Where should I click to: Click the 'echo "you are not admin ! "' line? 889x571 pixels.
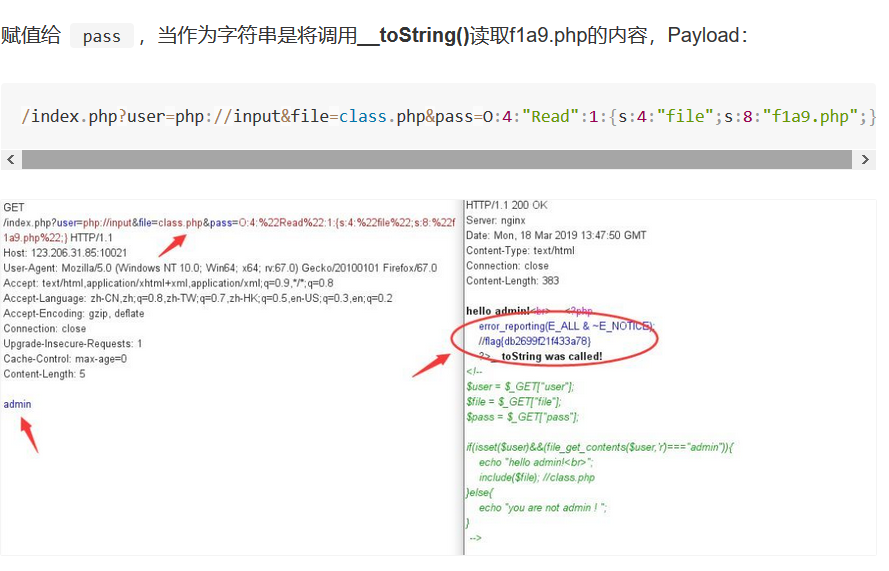pyautogui.click(x=543, y=508)
